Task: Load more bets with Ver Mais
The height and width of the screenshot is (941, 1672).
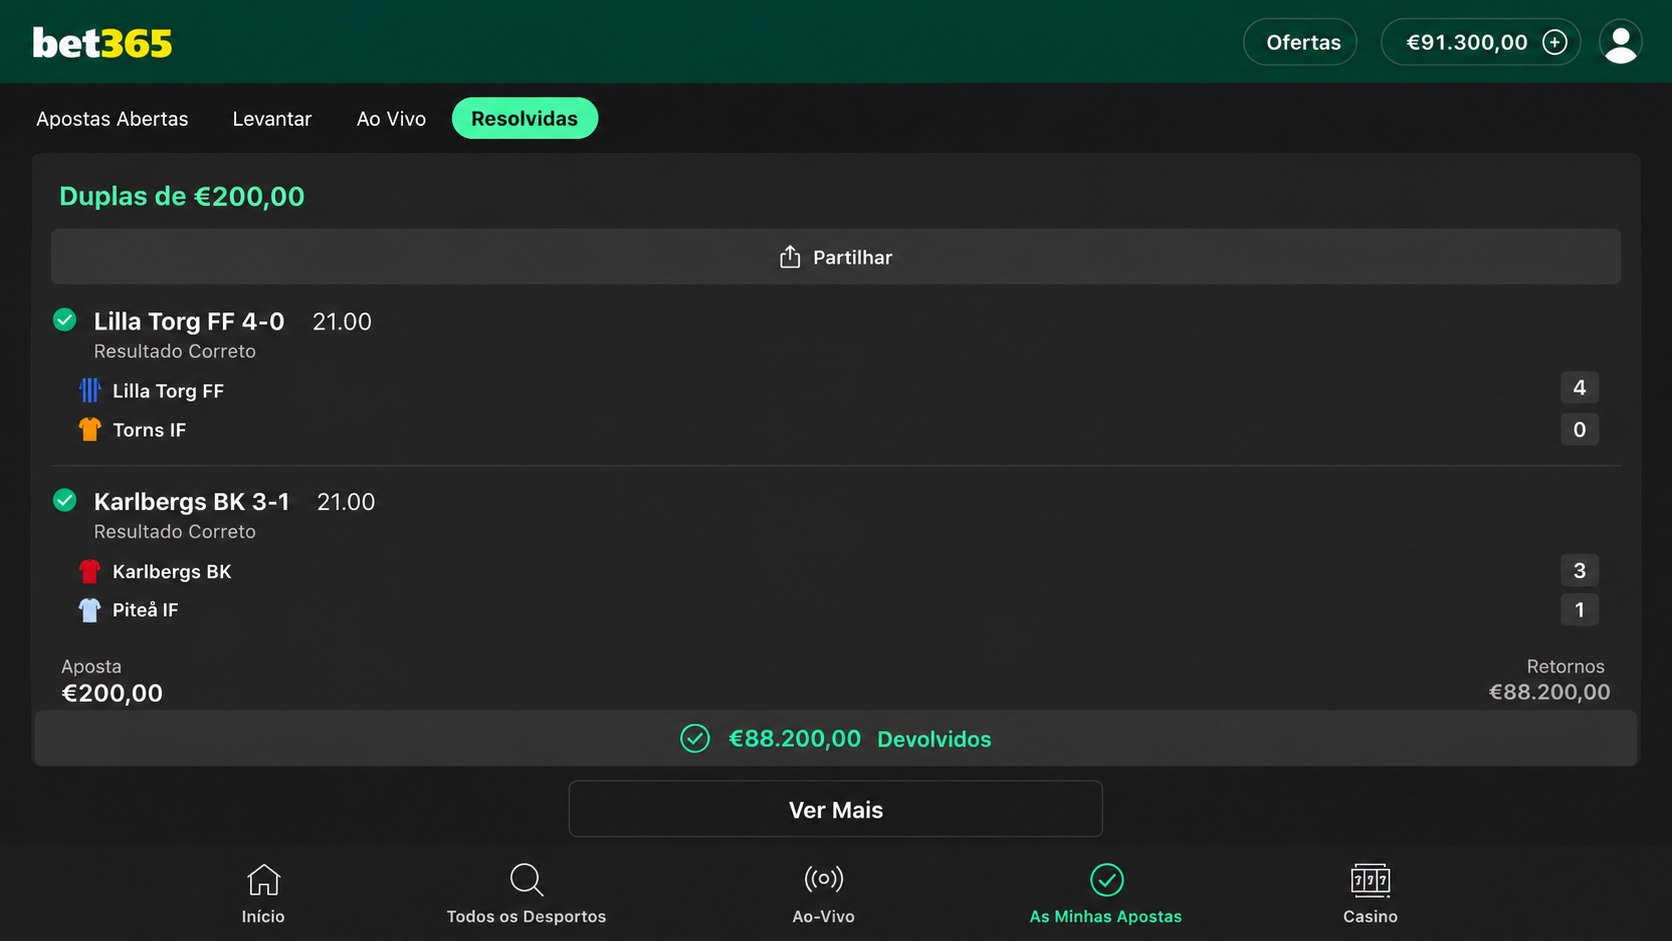Action: click(836, 809)
